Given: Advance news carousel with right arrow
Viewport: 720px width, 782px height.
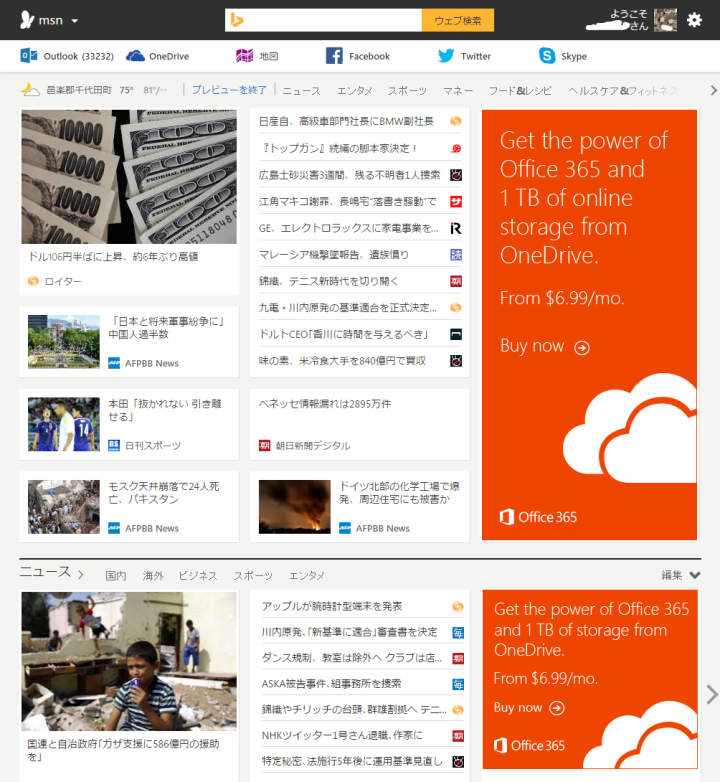Looking at the screenshot, I should [x=713, y=694].
